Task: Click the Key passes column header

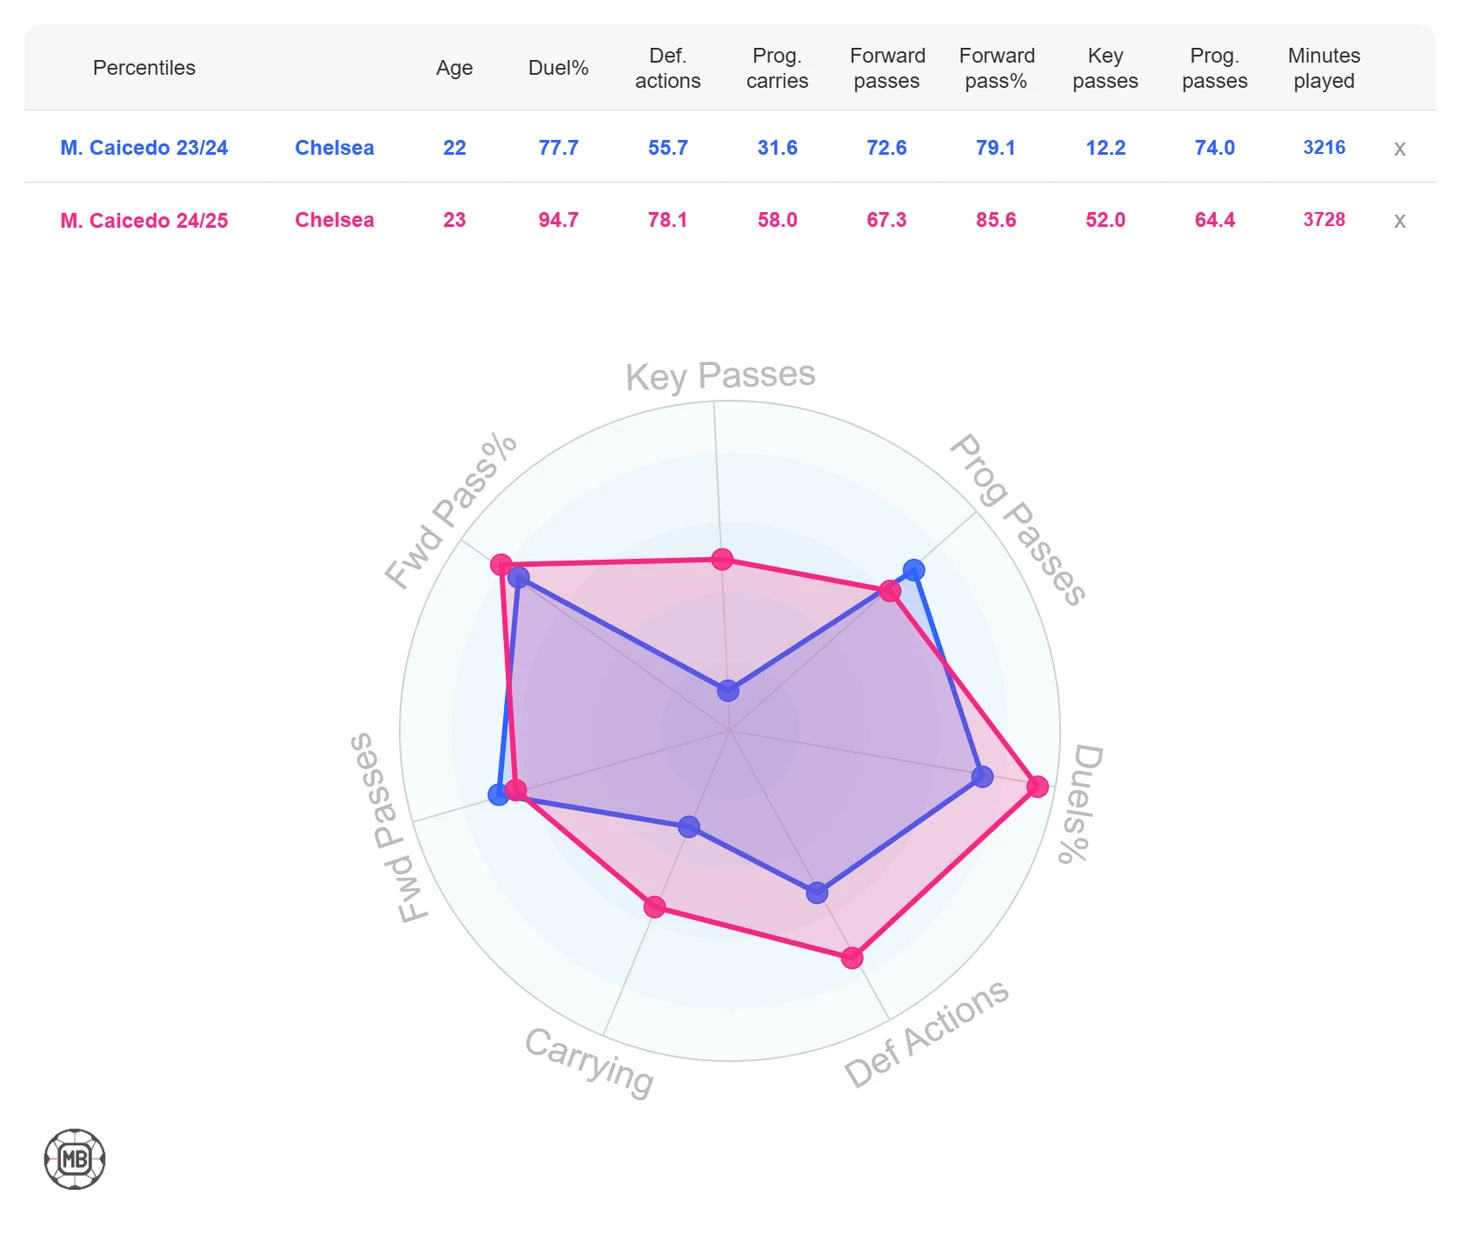Action: point(1105,68)
